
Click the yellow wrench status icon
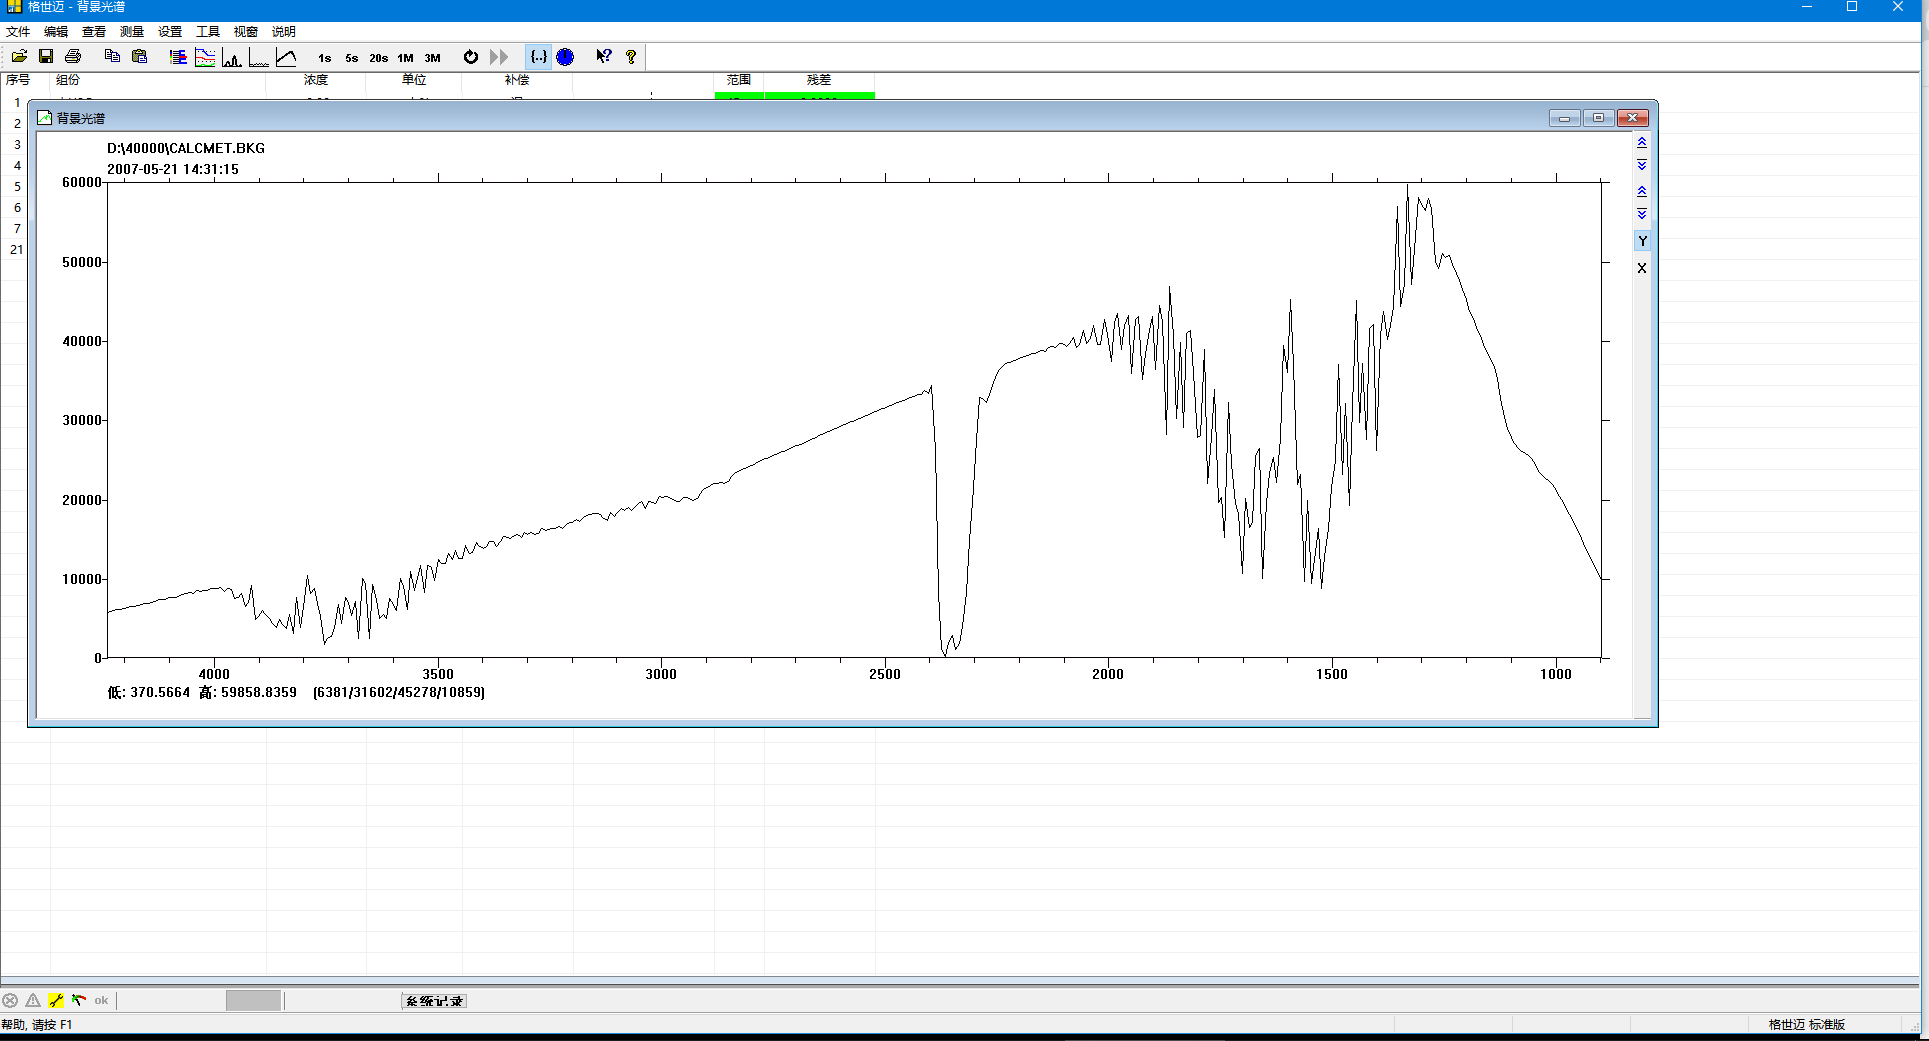(56, 1000)
